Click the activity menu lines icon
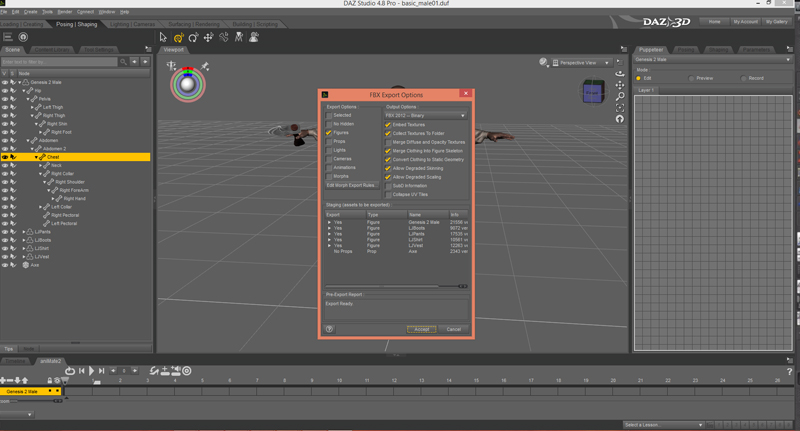Viewport: 800px width, 431px height. point(8,37)
